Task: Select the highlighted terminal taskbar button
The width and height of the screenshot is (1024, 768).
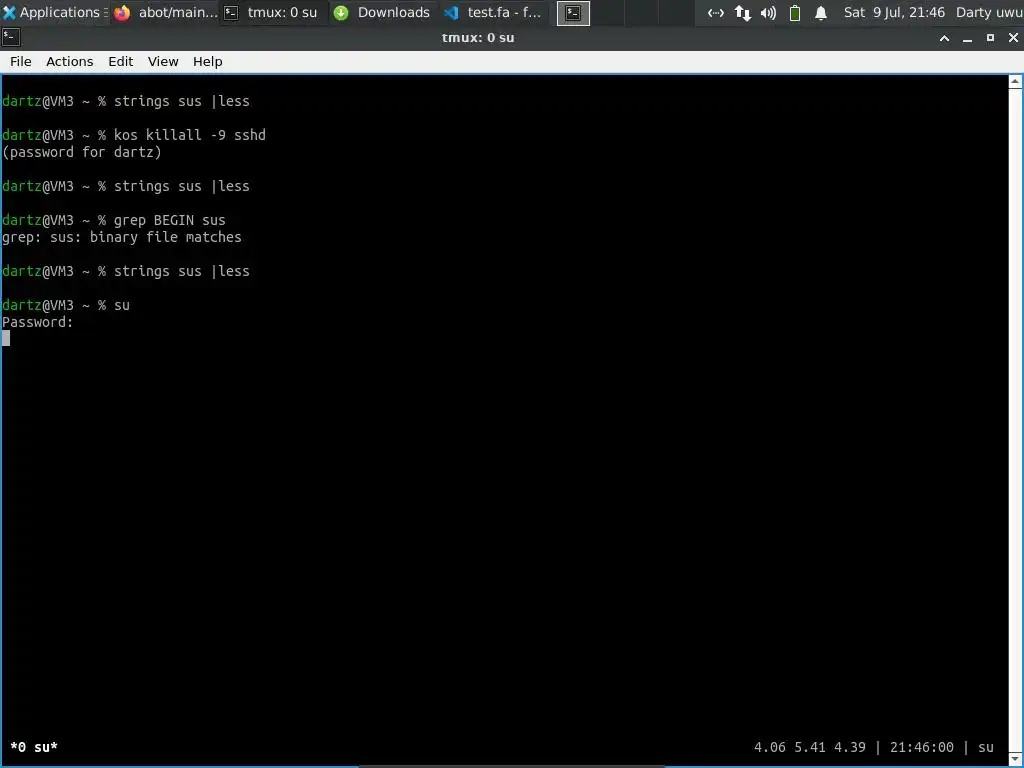Action: tap(573, 13)
